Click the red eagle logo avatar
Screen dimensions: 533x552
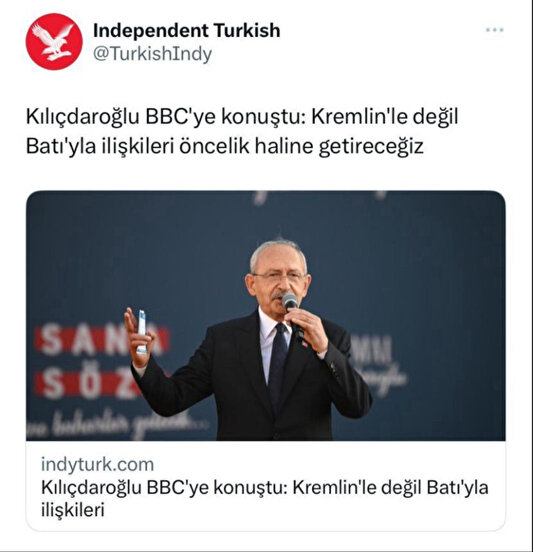[x=54, y=42]
